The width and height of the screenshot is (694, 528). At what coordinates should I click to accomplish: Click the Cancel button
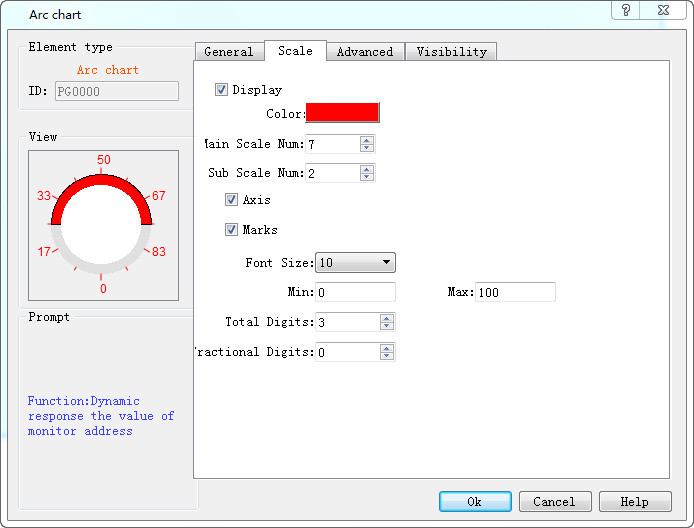click(x=555, y=501)
